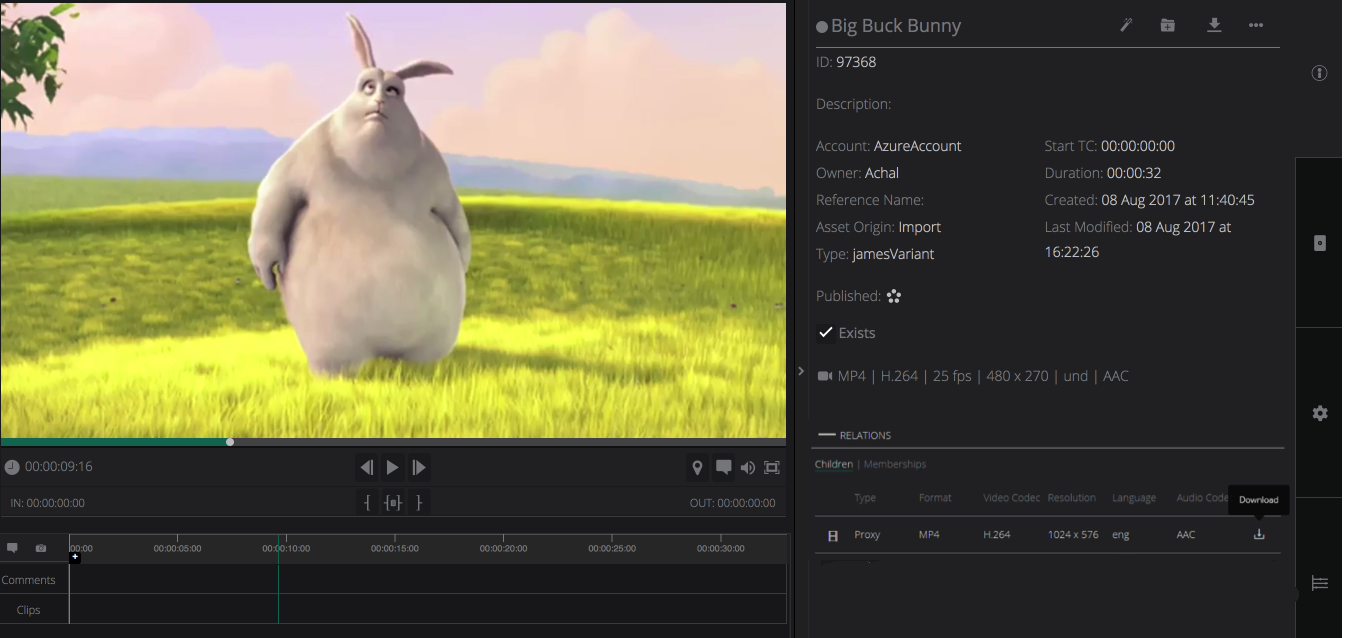Screen dimensions: 1345x638
Task: Mute the player volume
Action: click(x=747, y=467)
